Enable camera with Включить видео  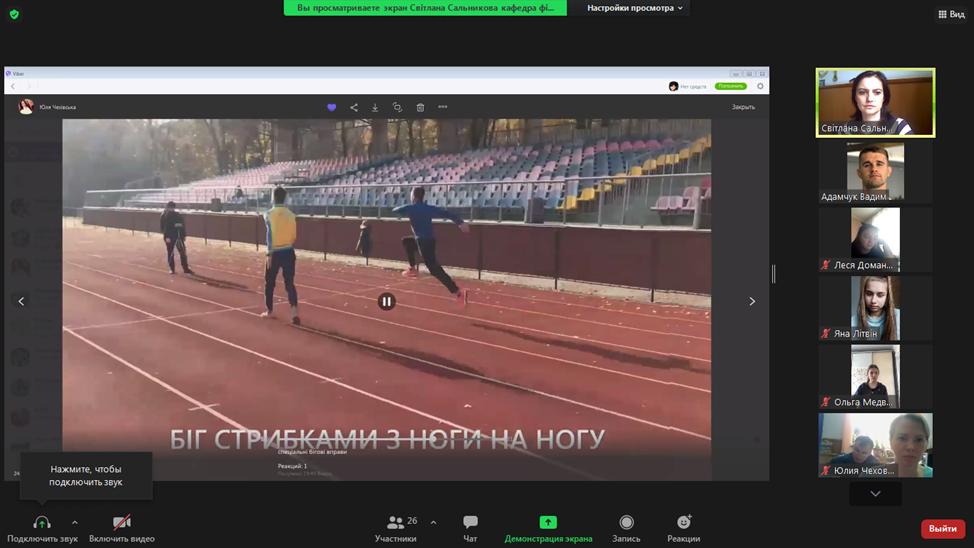point(122,528)
